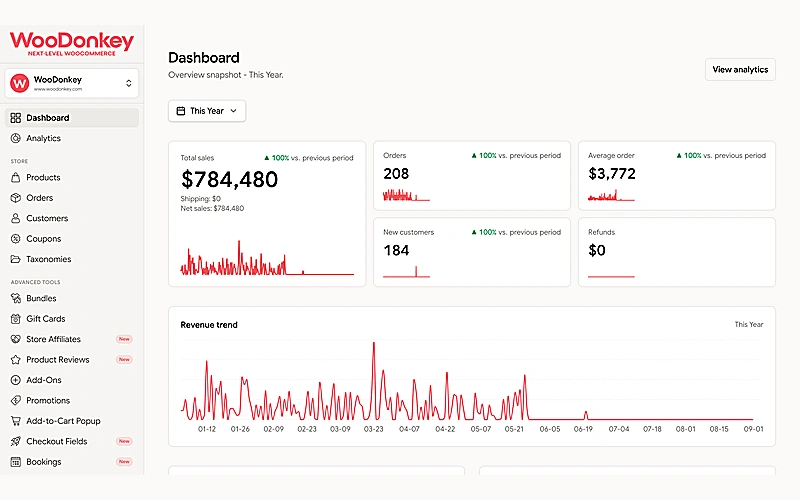Expand the WooDonkey store switcher arrows
Screen dimensions: 800x500
click(129, 83)
